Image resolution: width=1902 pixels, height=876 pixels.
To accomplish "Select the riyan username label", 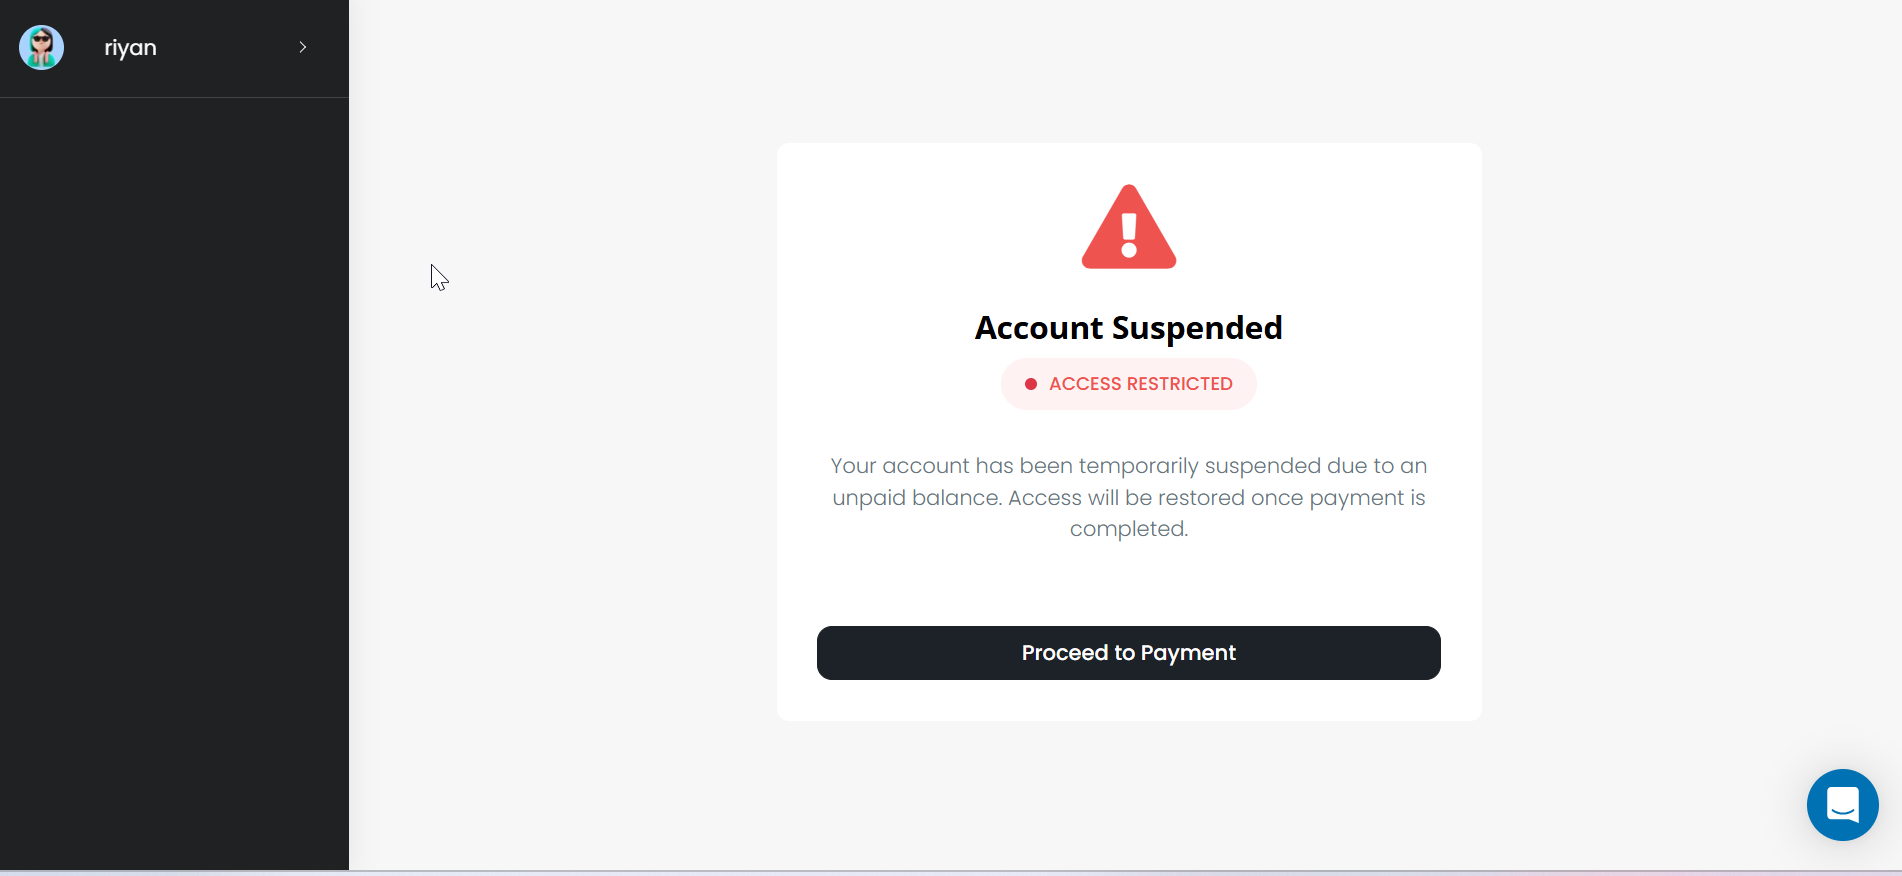I will [130, 48].
